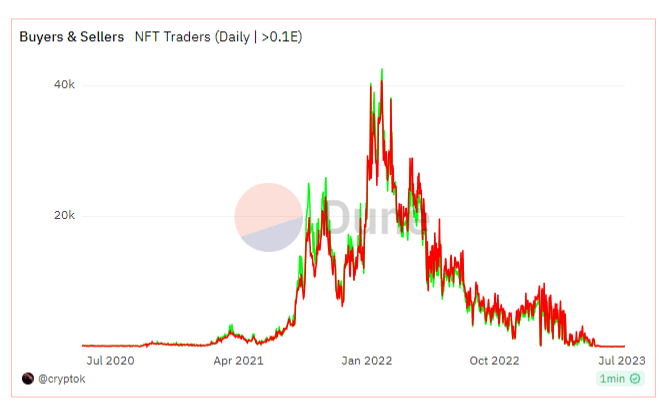The width and height of the screenshot is (668, 410).
Task: Click the Oct 2022 x-axis label
Action: [x=494, y=361]
